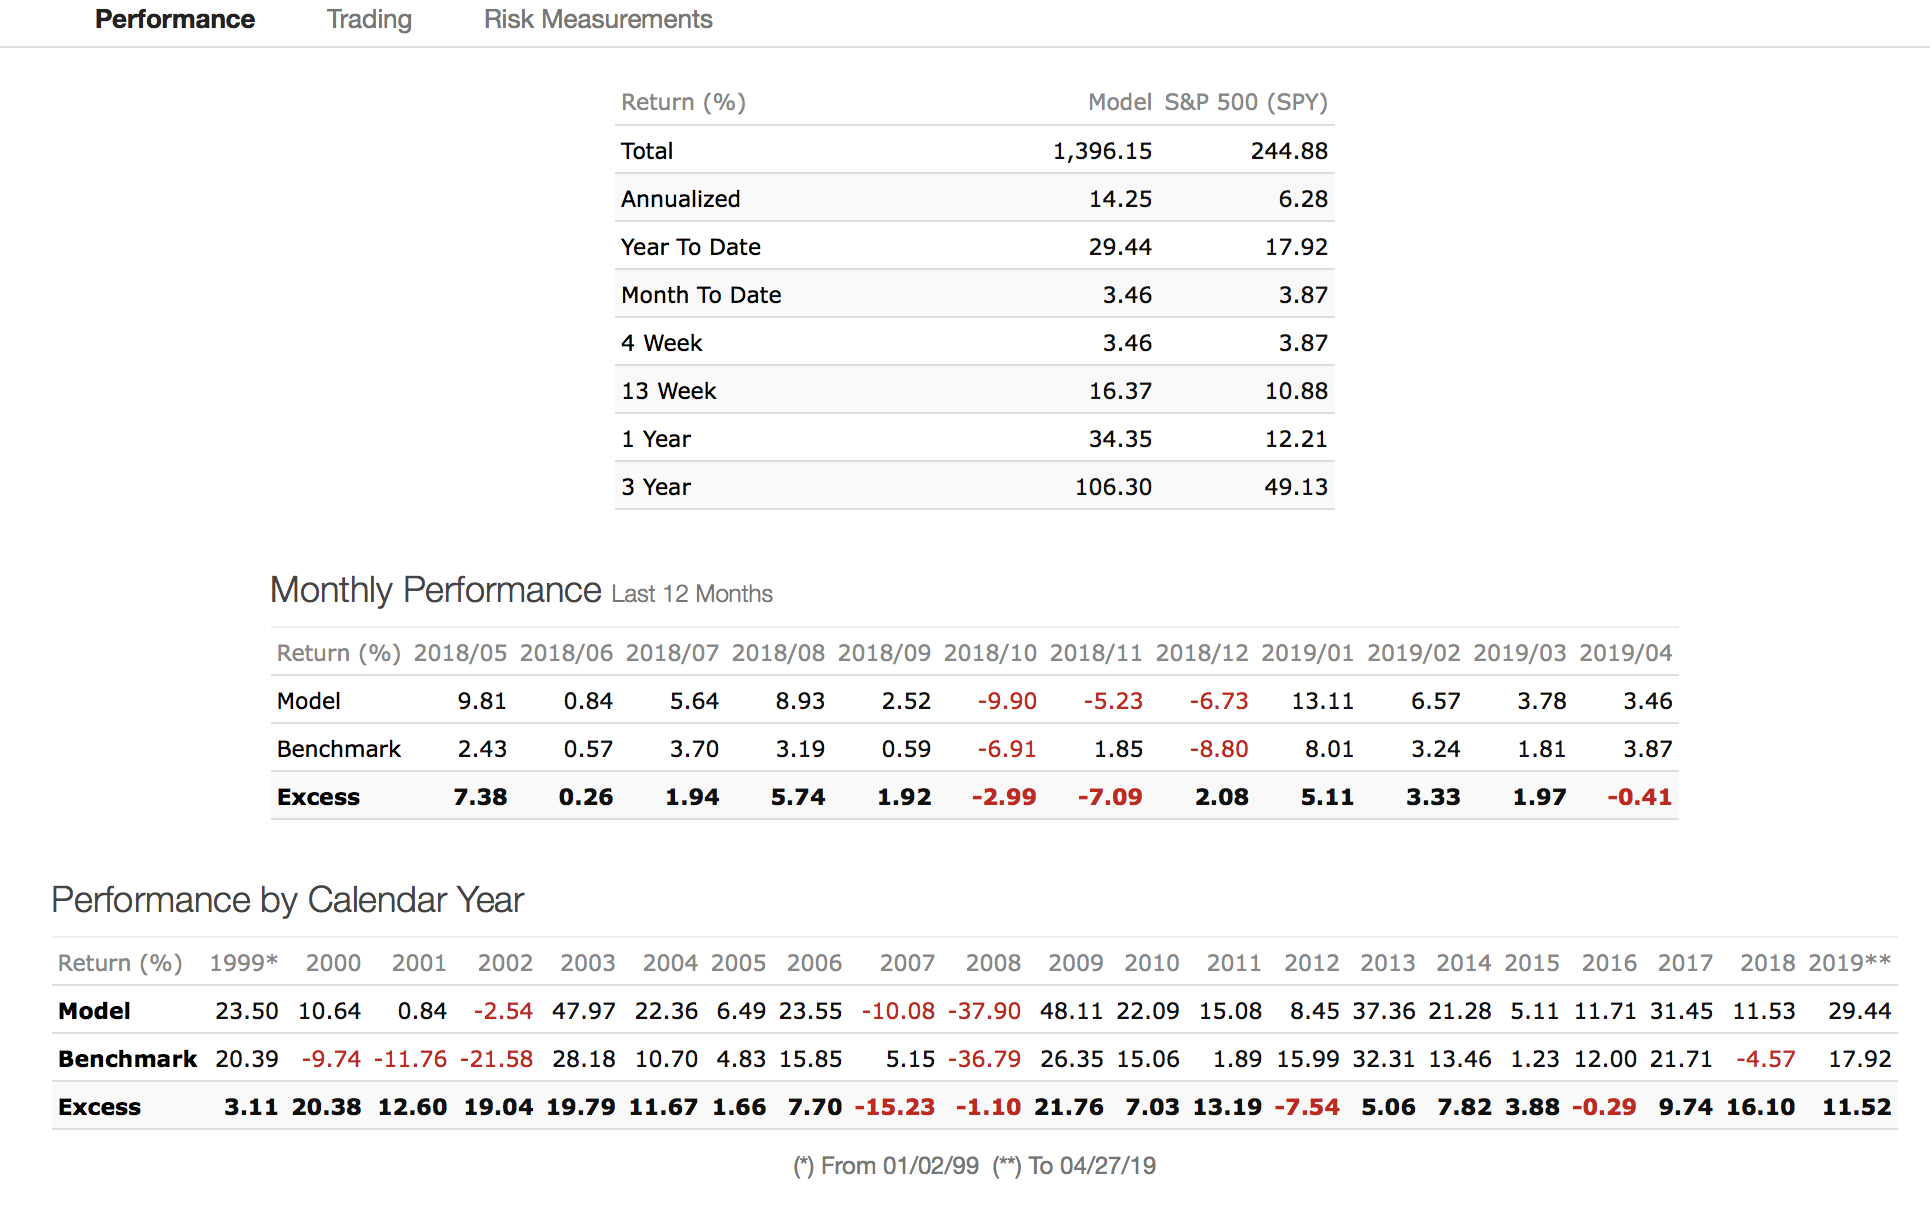Click the Monthly Performance heading
The height and width of the screenshot is (1212, 1930).
tap(435, 590)
